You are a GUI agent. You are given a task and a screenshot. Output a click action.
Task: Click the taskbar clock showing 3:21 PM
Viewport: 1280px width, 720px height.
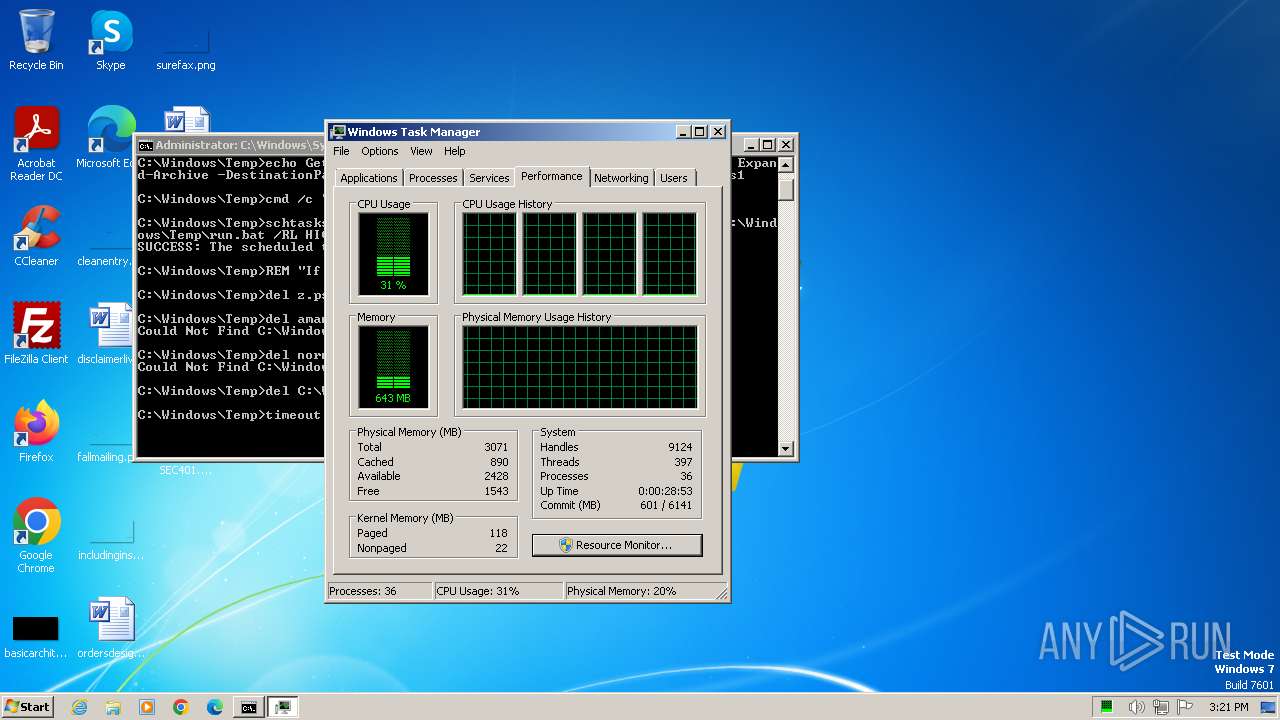point(1228,707)
